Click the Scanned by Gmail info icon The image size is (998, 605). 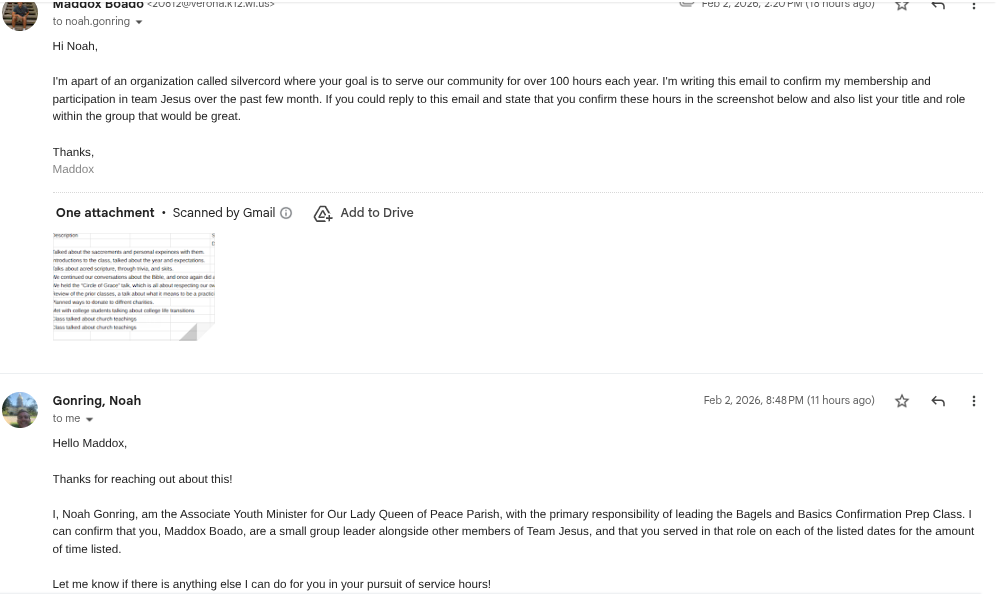(286, 213)
